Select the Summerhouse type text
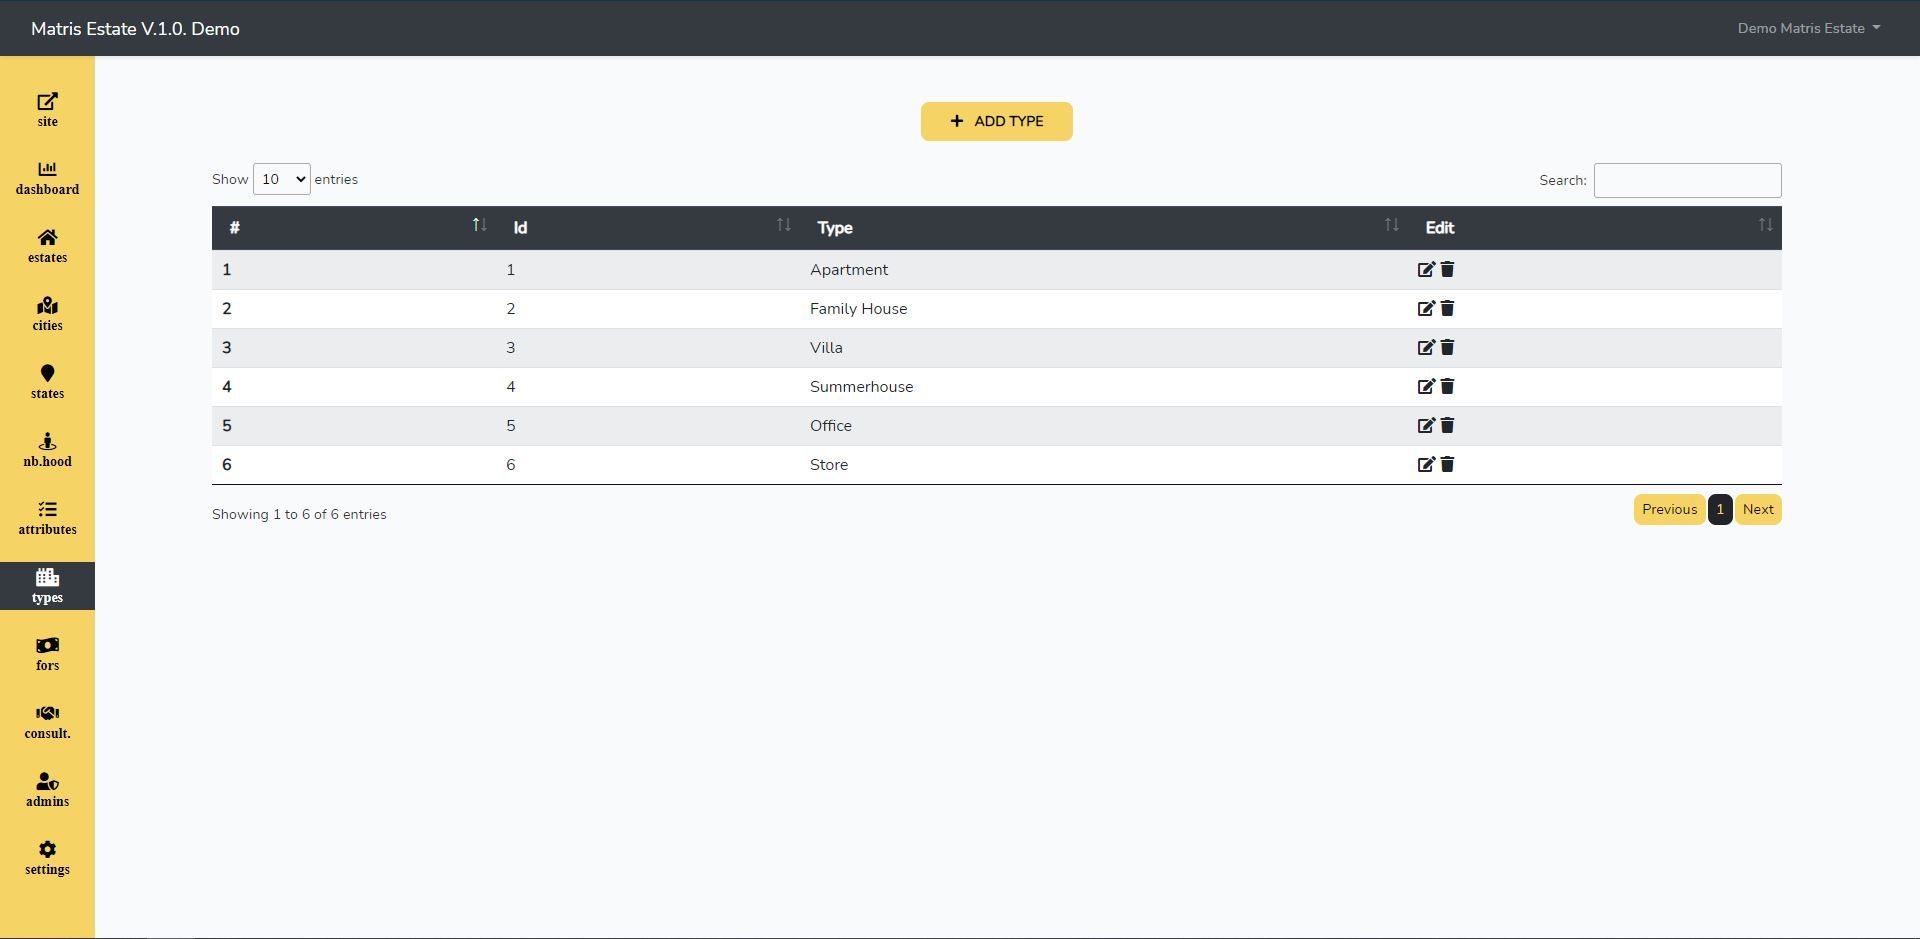The width and height of the screenshot is (1920, 939). [x=862, y=387]
